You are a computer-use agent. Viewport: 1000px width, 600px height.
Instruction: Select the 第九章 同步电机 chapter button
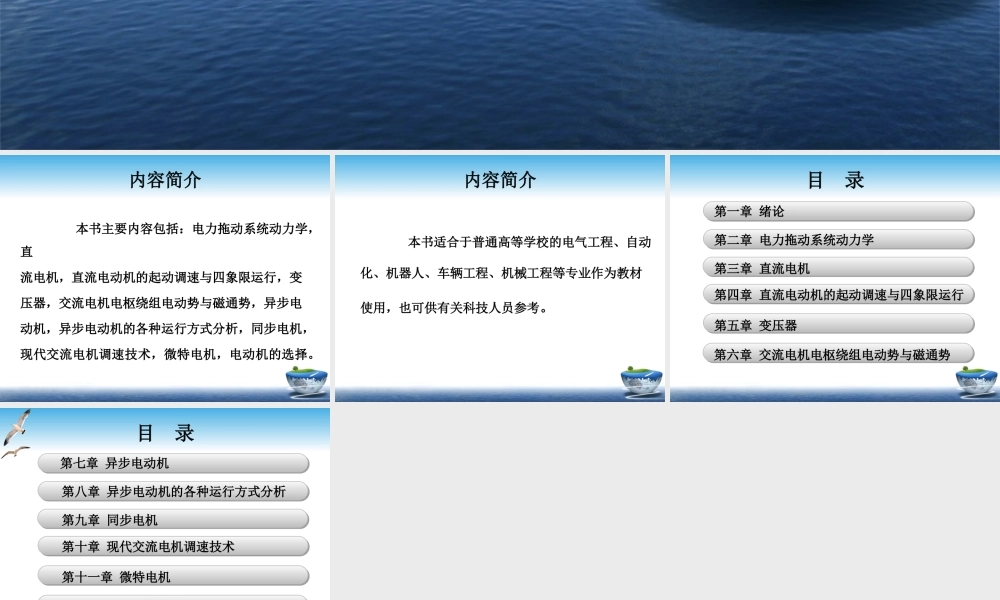pos(173,520)
